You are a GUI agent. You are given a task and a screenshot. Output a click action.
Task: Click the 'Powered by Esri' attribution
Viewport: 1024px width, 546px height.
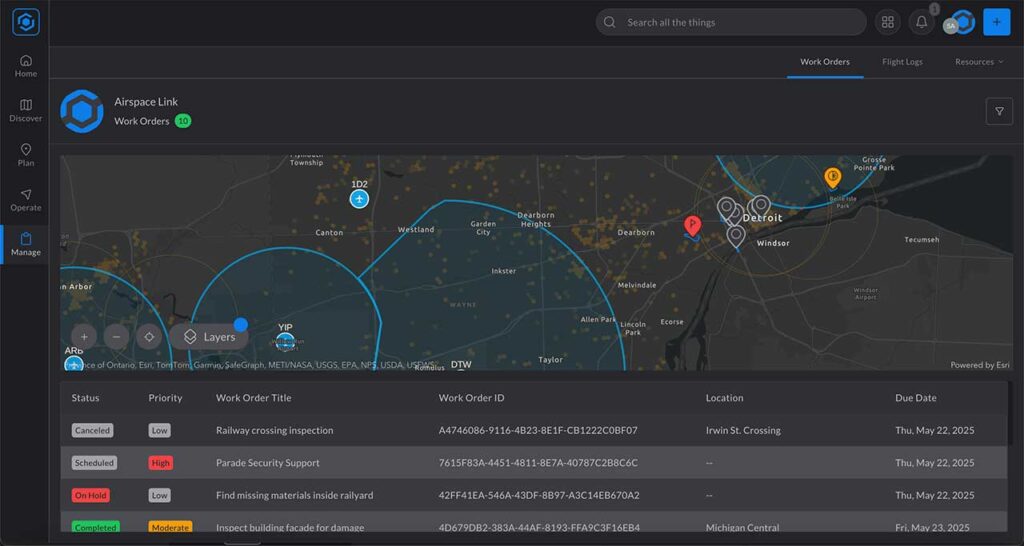tap(980, 365)
